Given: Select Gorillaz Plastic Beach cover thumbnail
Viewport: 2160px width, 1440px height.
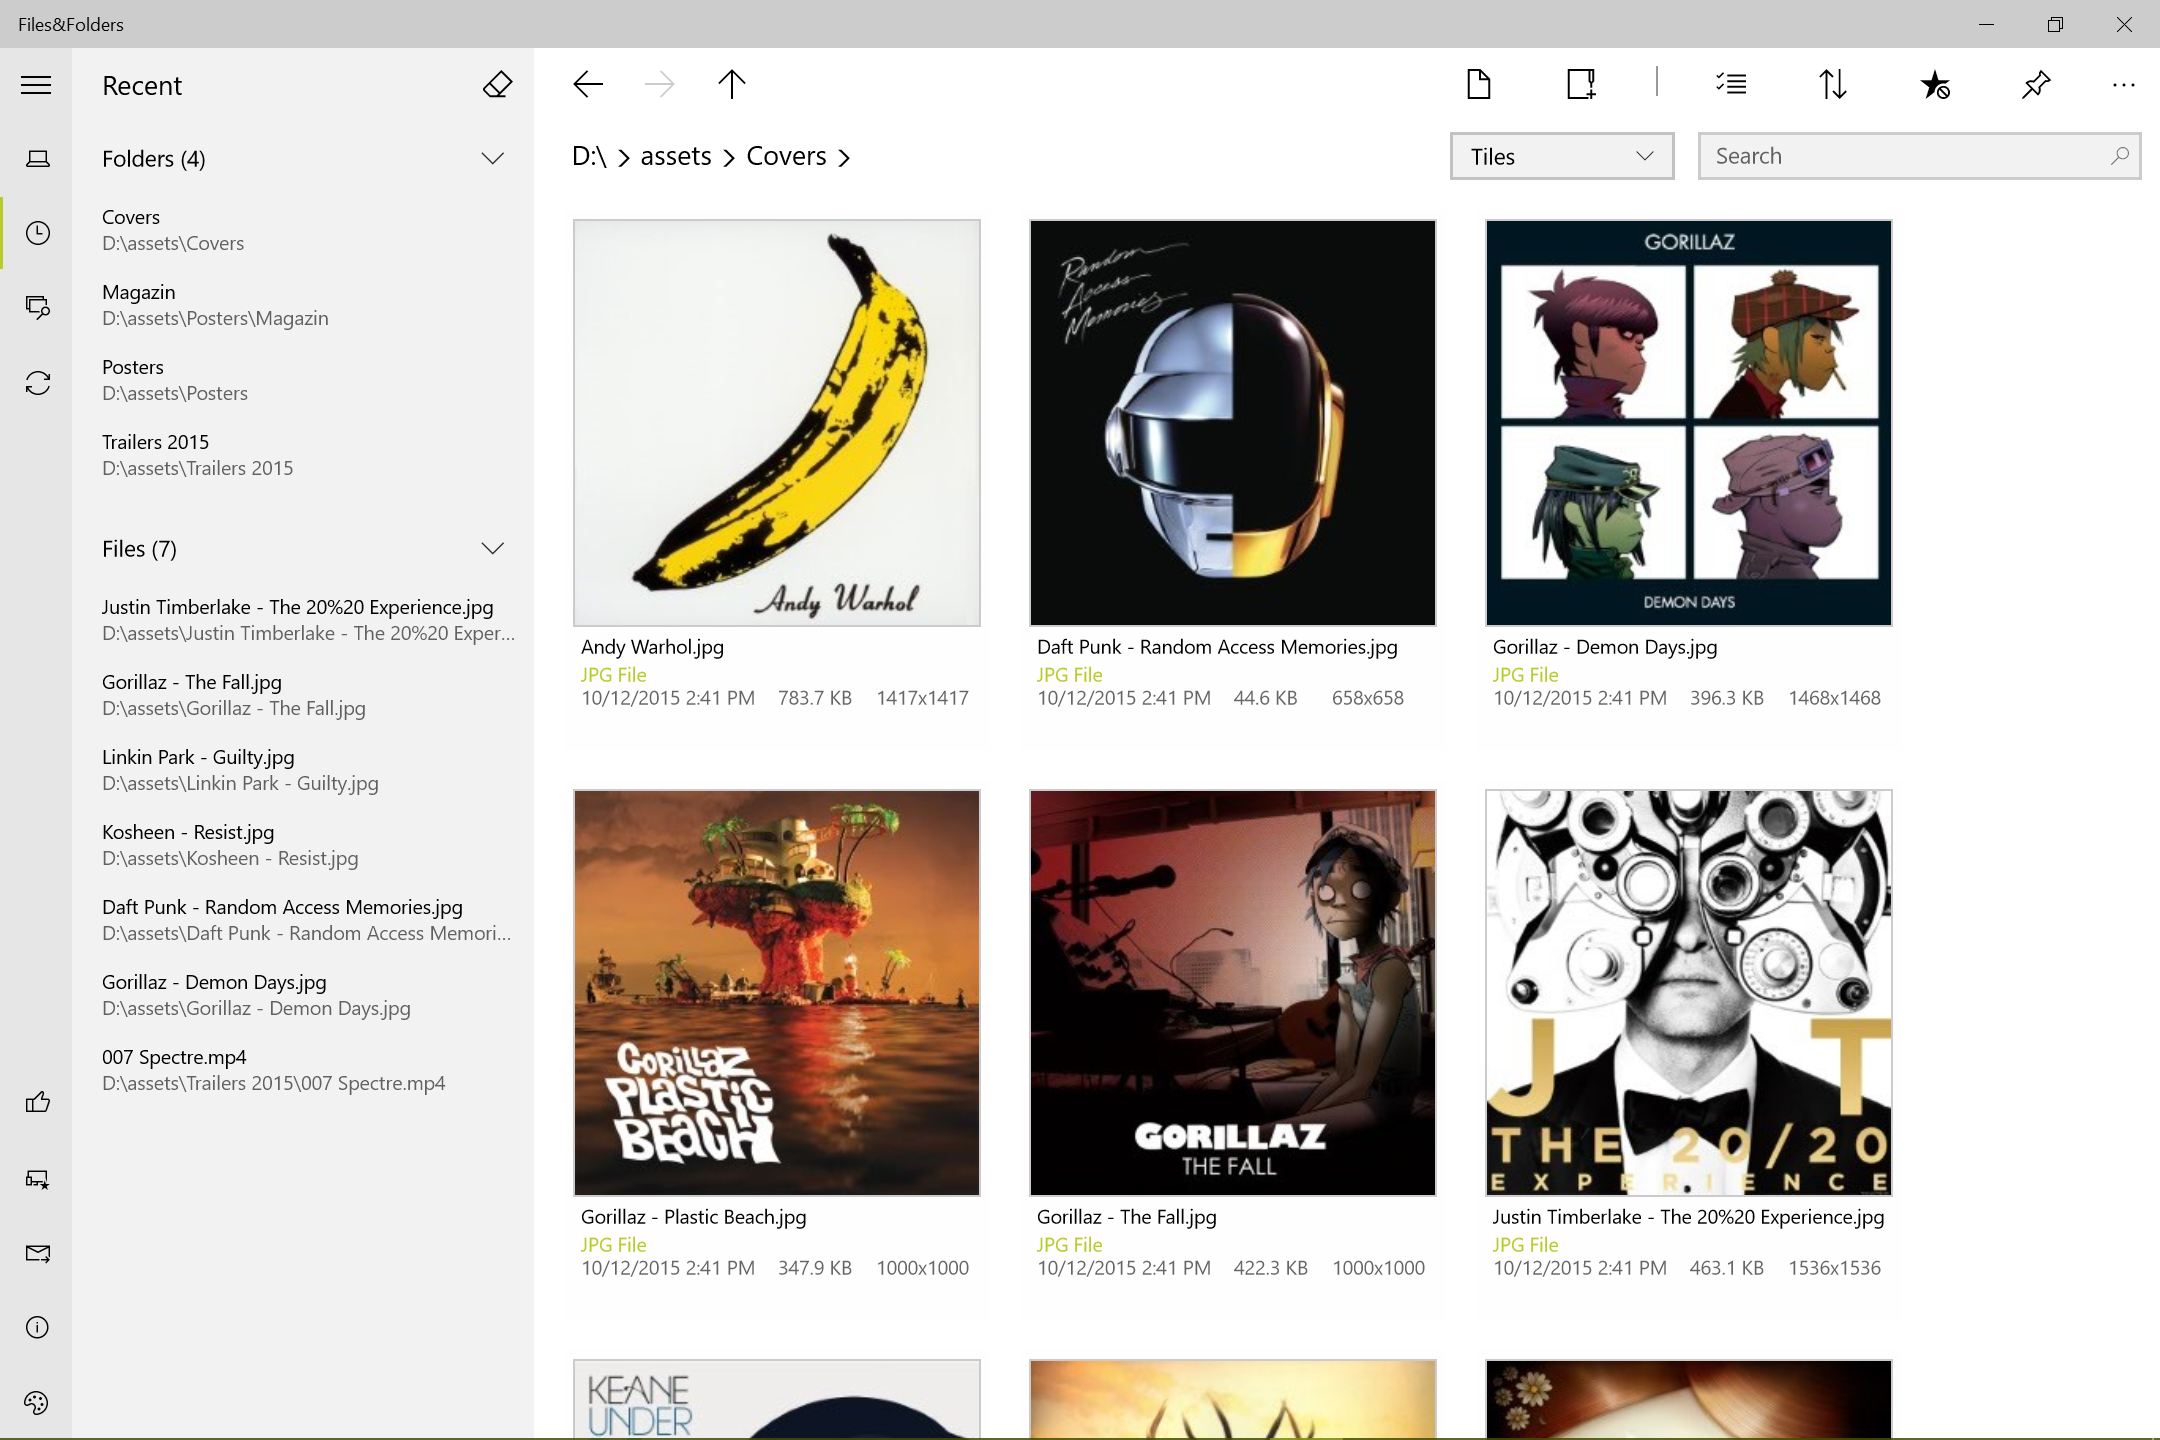Looking at the screenshot, I should (x=777, y=993).
